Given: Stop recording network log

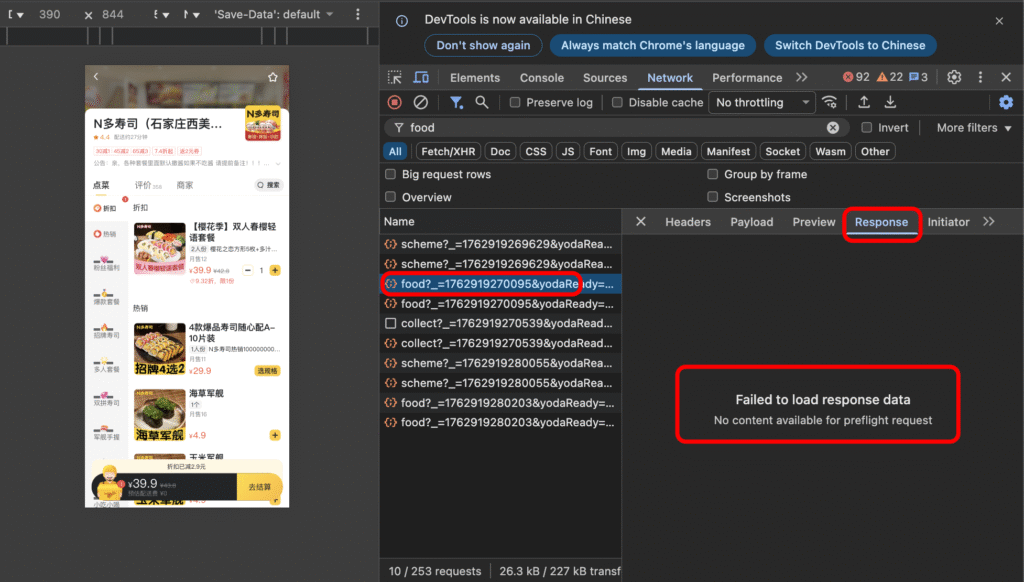Looking at the screenshot, I should tap(395, 102).
